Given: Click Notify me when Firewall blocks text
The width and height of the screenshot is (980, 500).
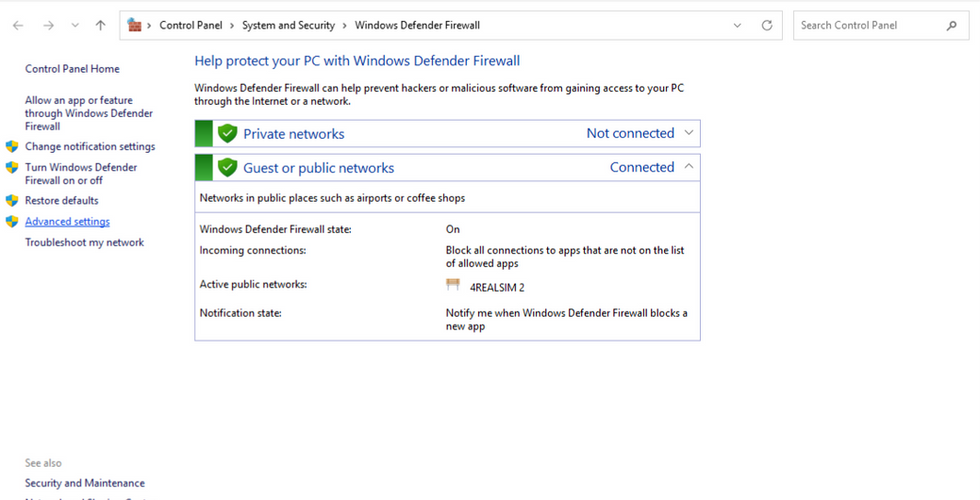Looking at the screenshot, I should point(566,319).
